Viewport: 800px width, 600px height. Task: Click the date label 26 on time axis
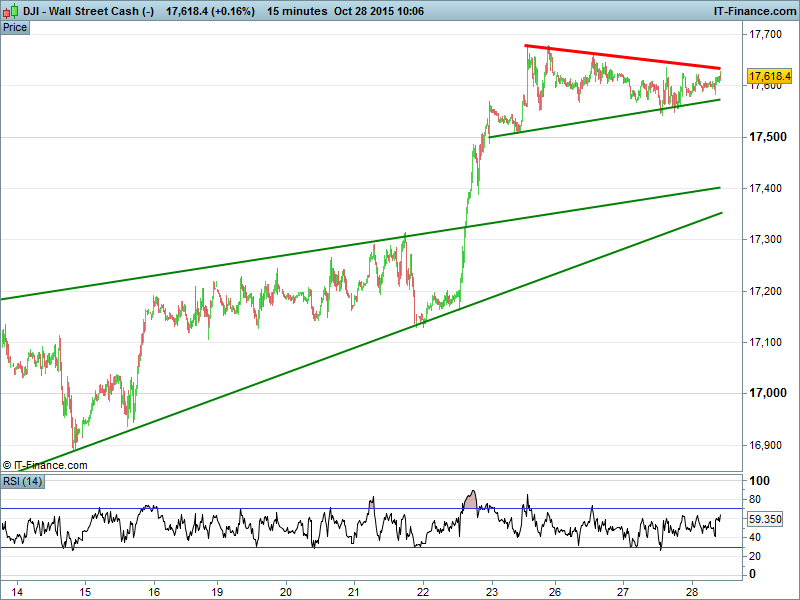(555, 590)
